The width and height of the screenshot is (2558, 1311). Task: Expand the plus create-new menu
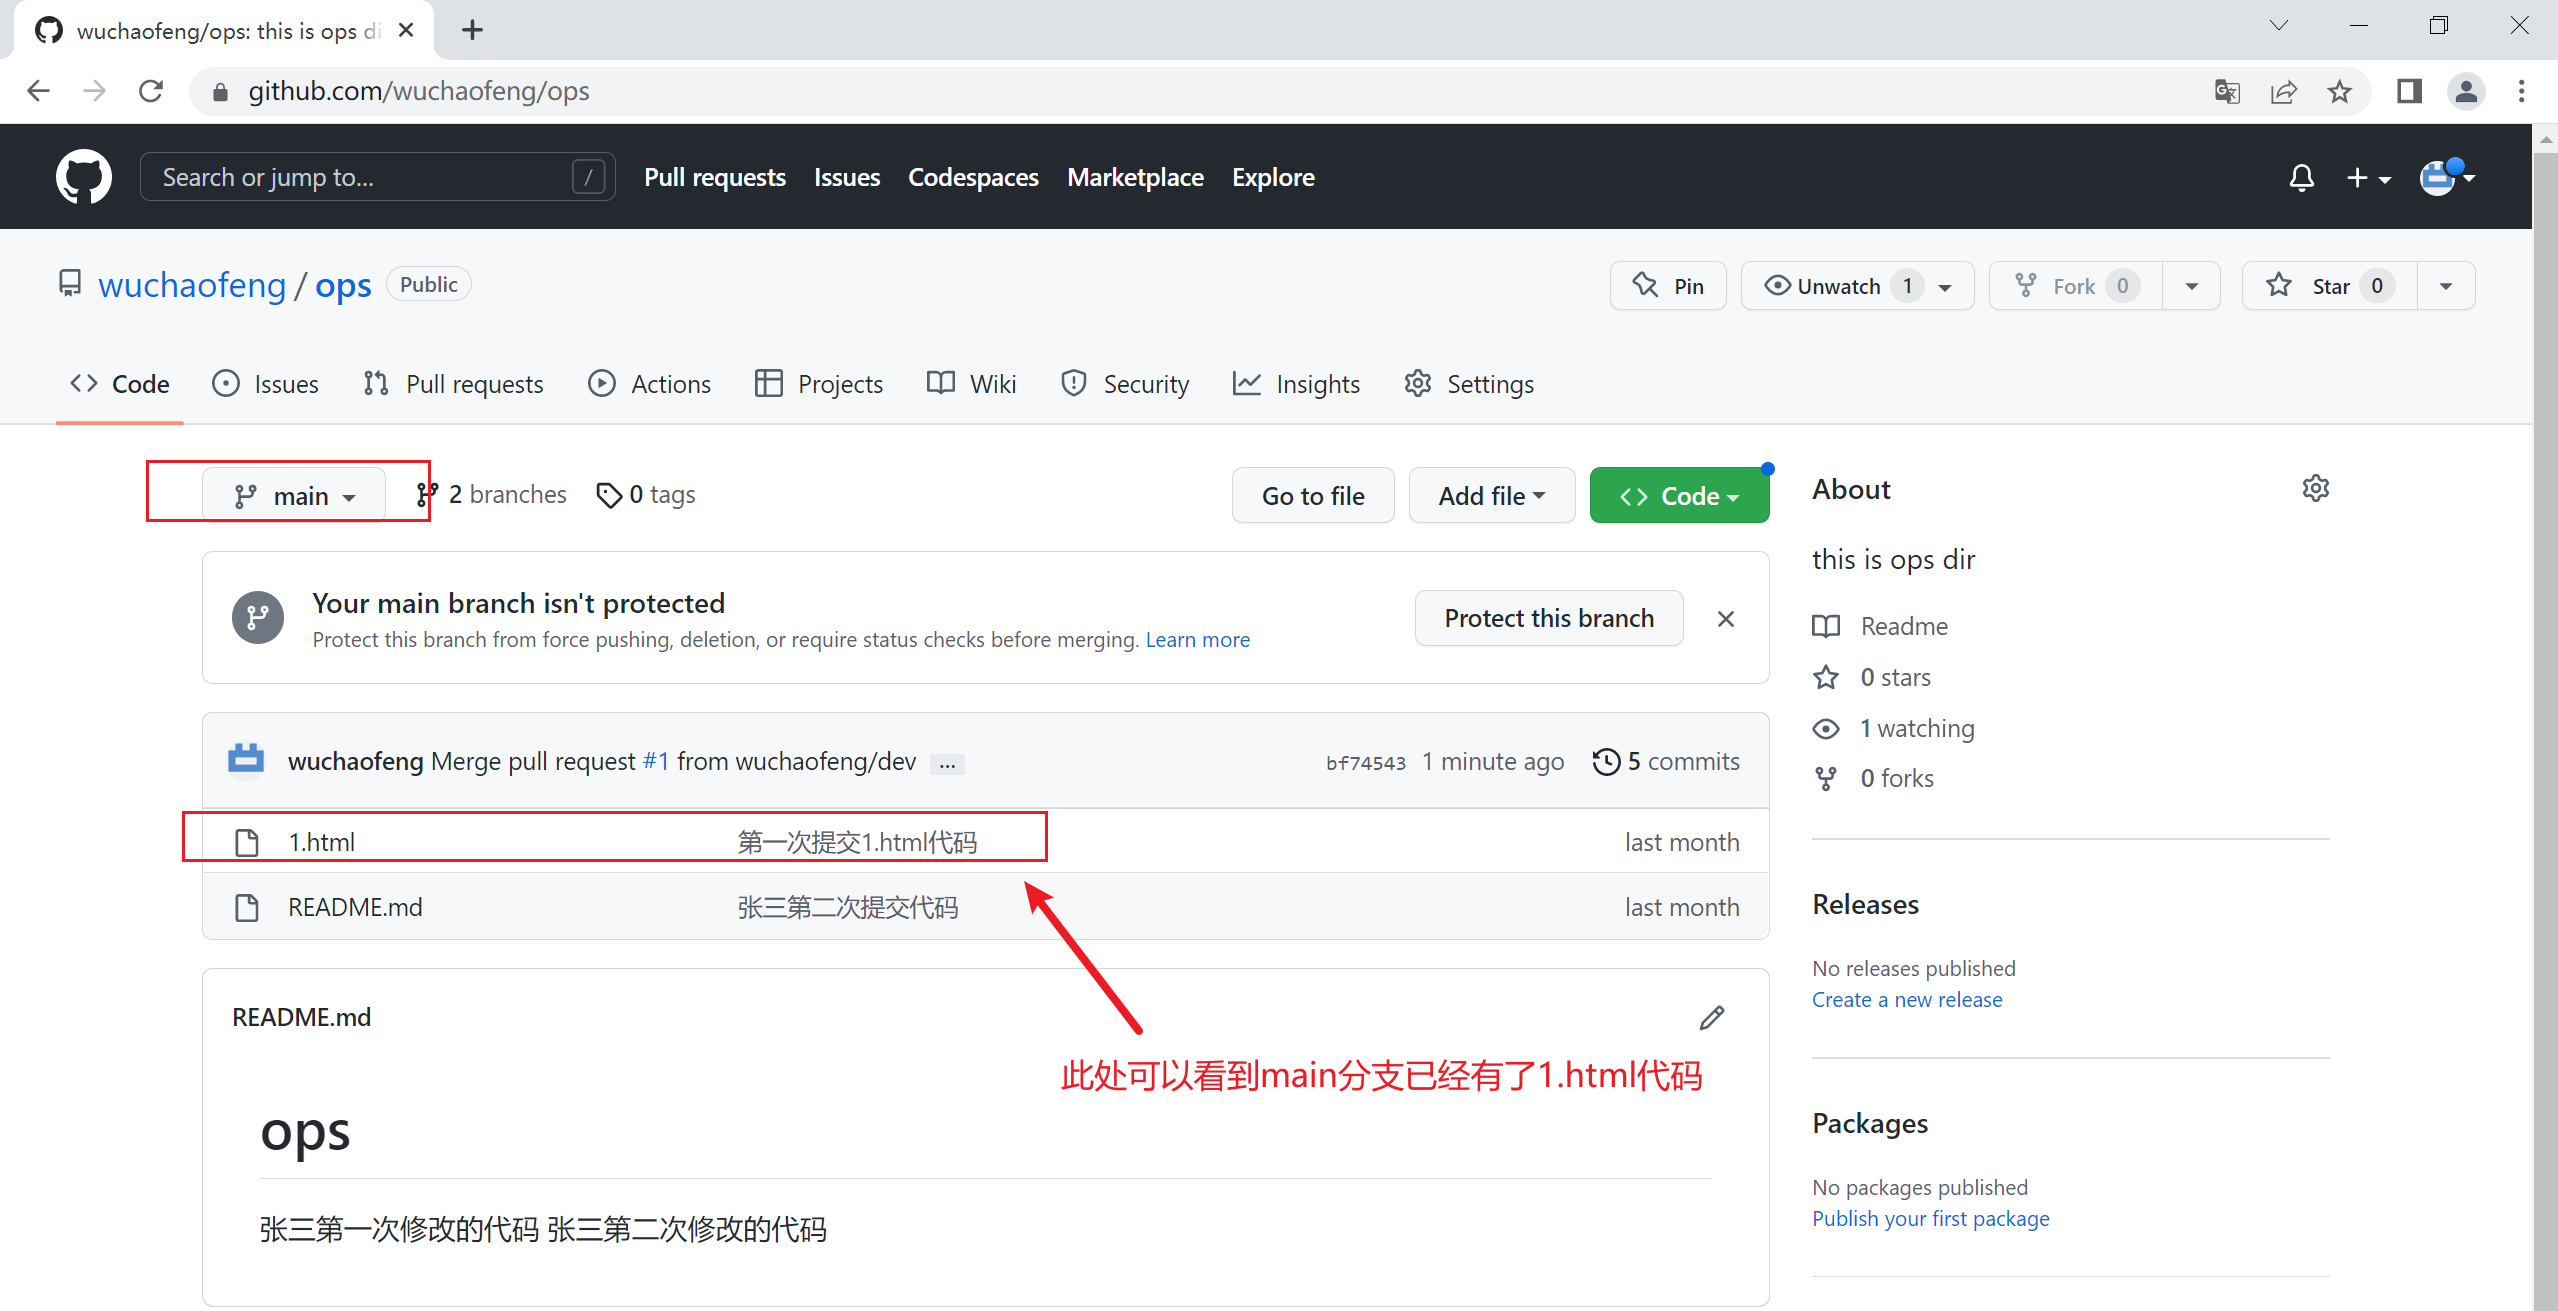2368,178
